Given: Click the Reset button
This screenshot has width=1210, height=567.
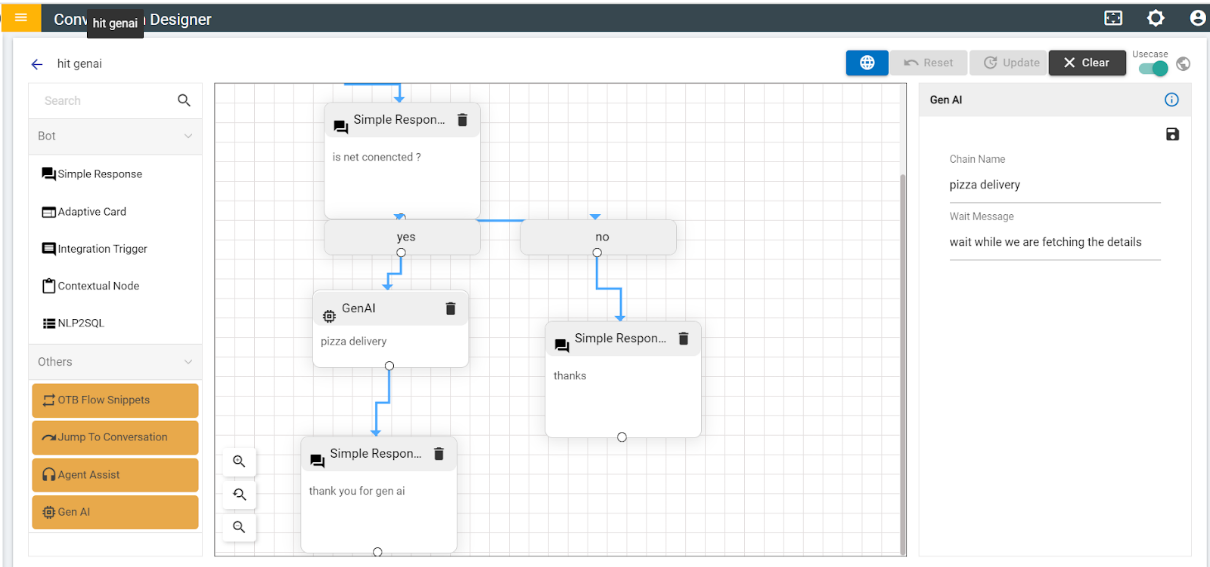Looking at the screenshot, I should [929, 63].
